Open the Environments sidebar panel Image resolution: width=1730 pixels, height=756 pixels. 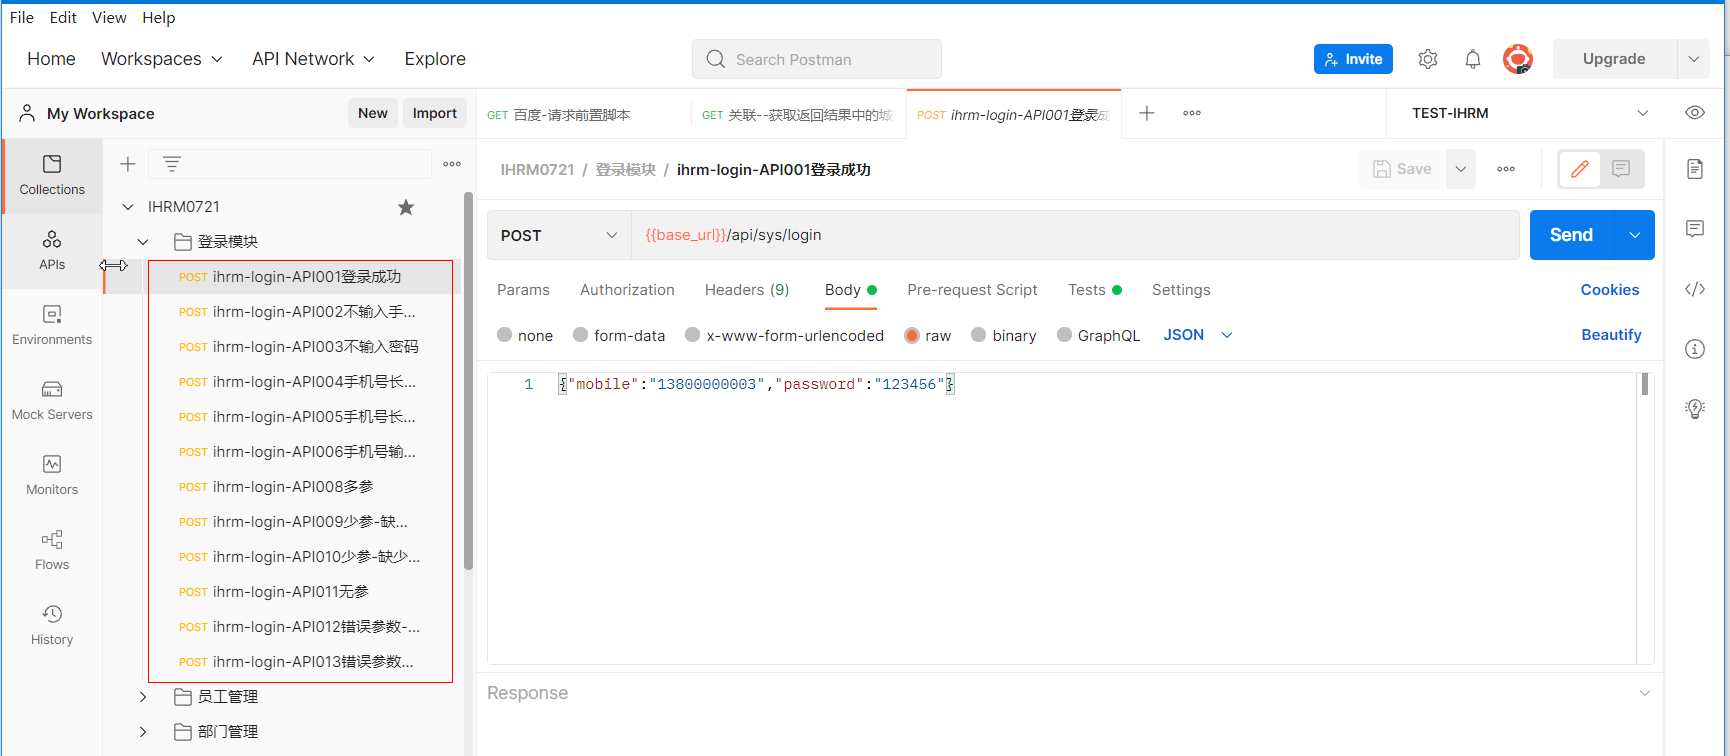[x=52, y=326]
